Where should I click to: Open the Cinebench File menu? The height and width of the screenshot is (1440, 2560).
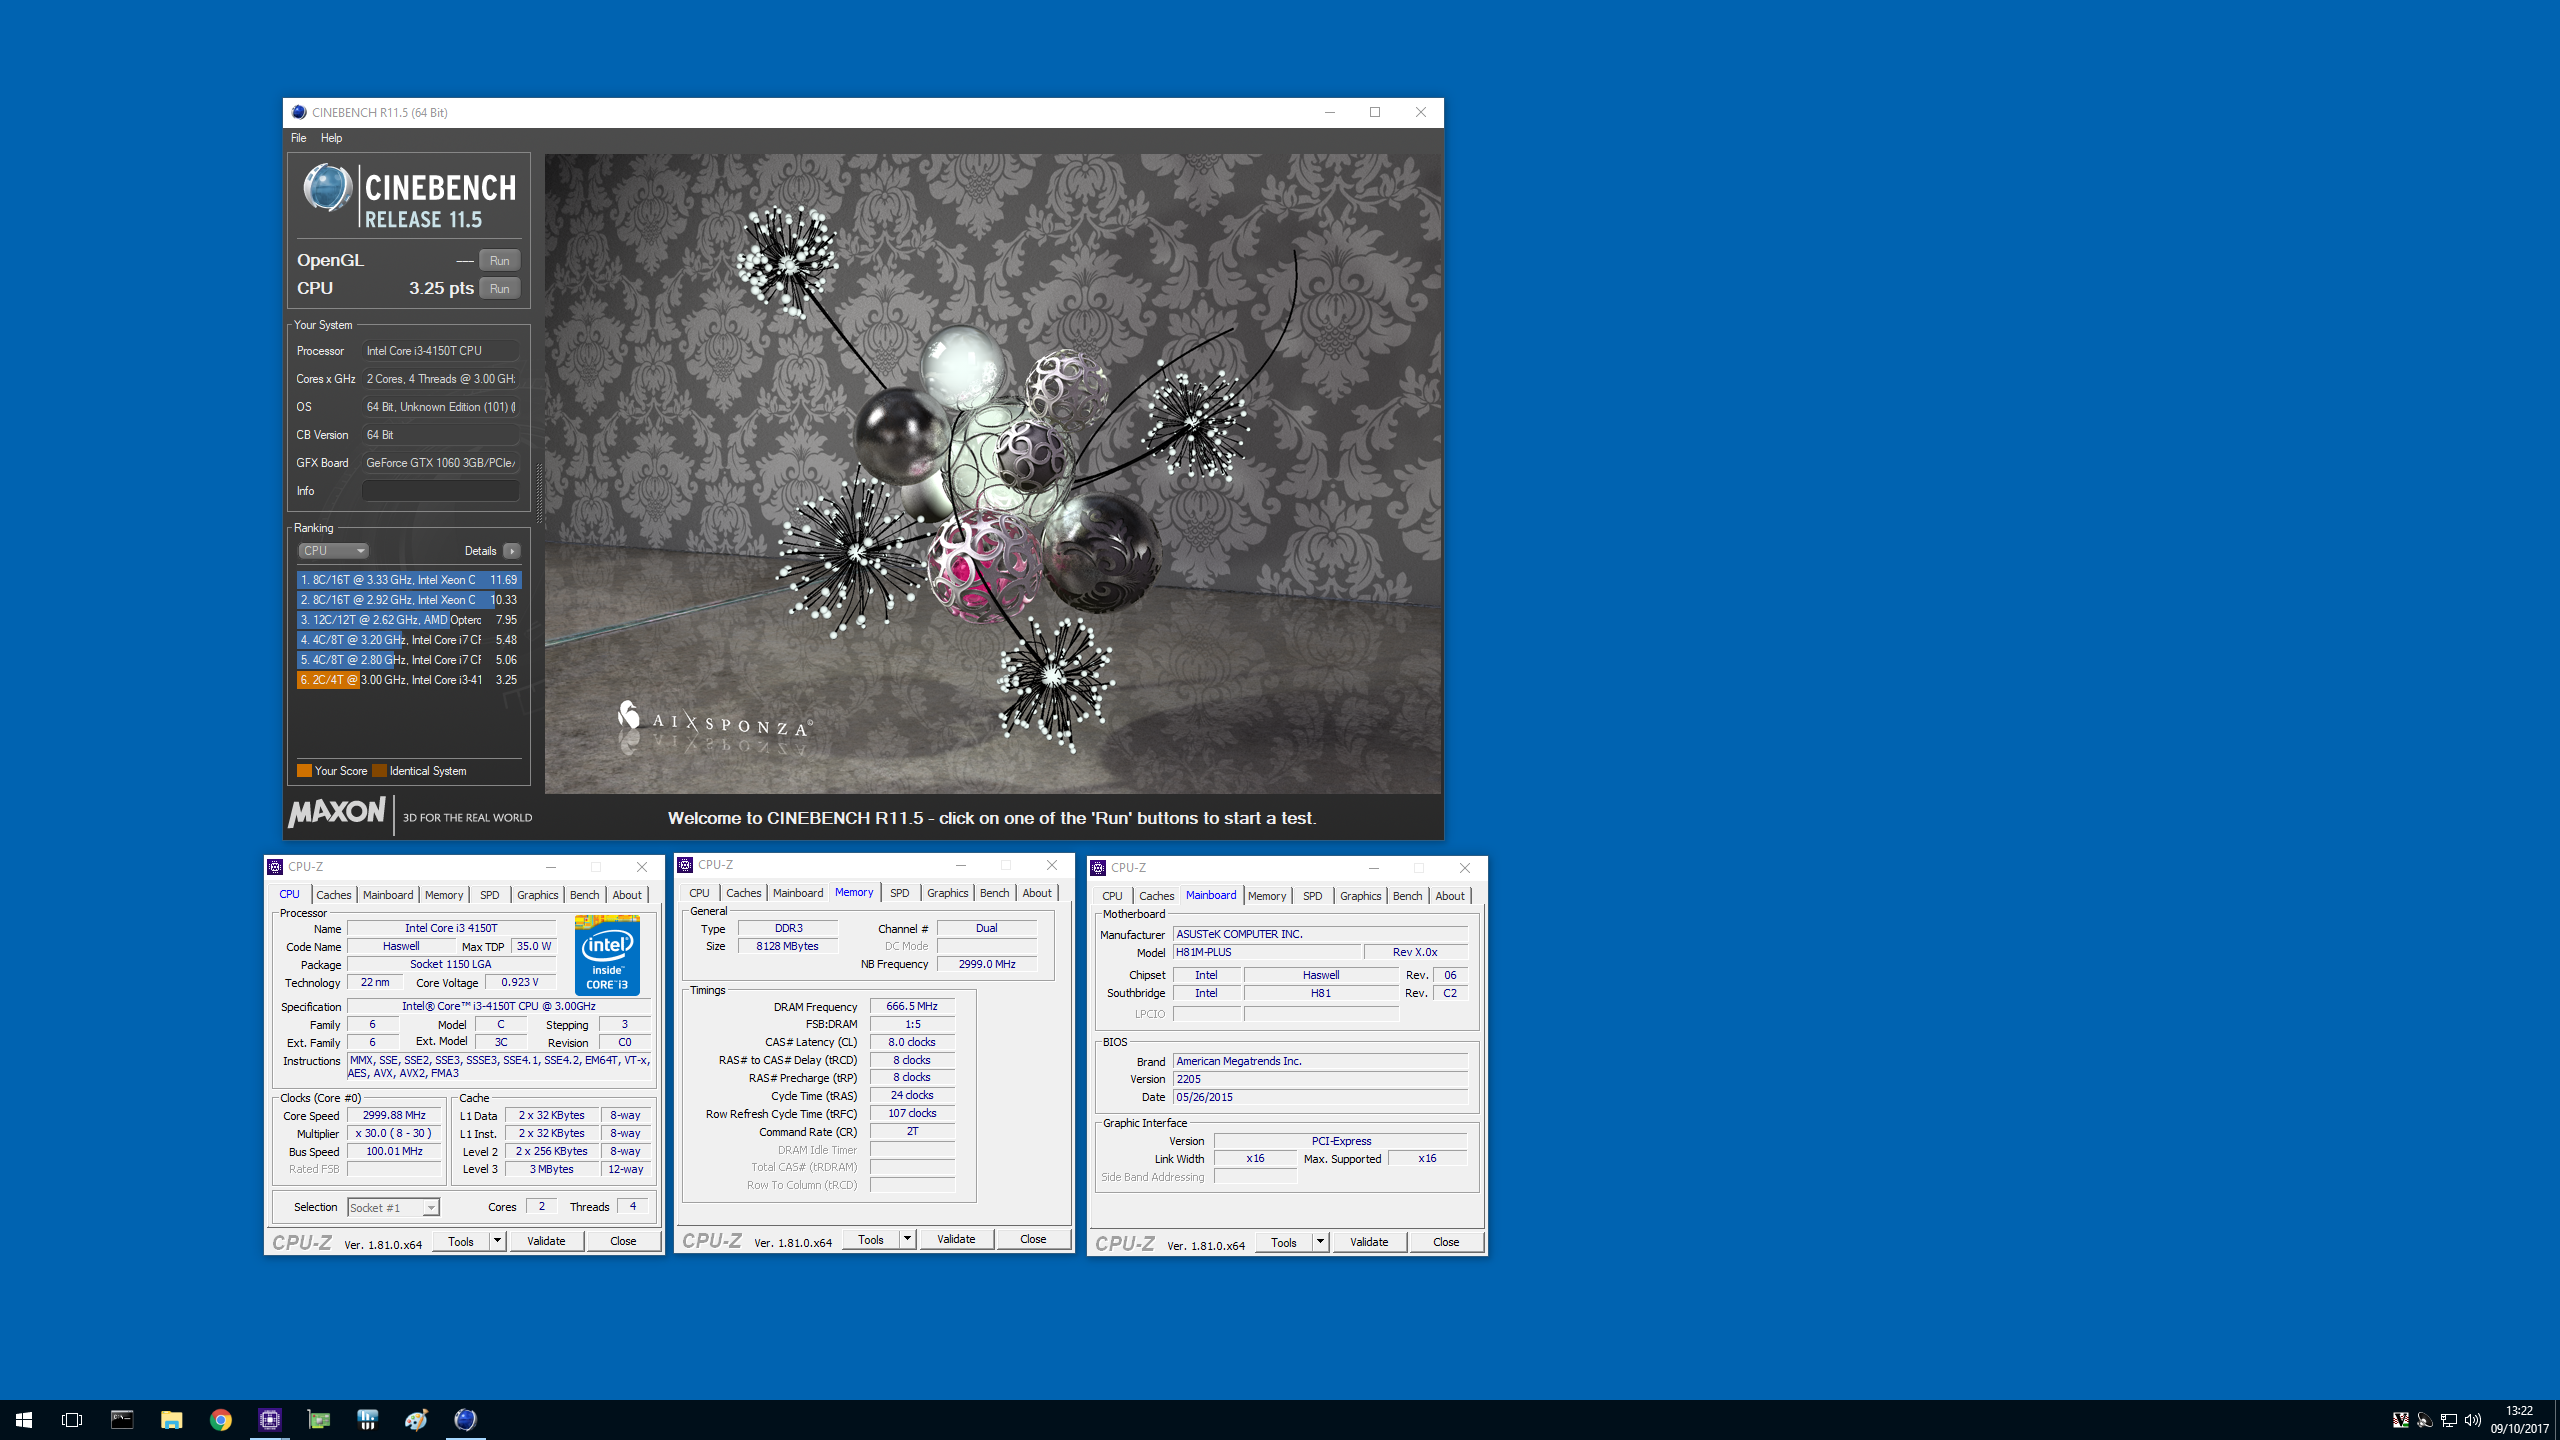(x=298, y=138)
